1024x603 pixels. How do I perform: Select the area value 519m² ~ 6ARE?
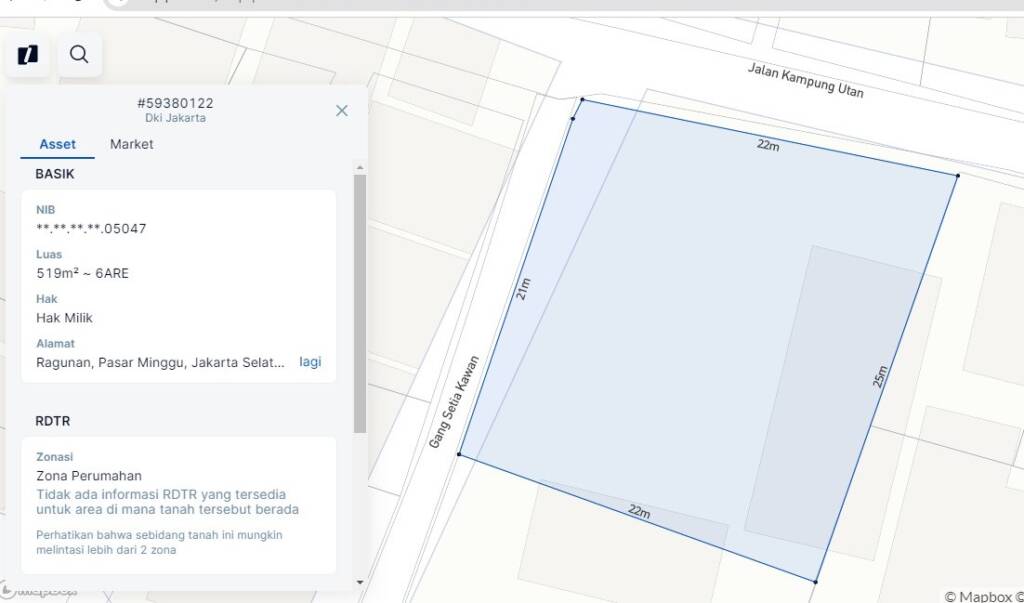point(82,273)
